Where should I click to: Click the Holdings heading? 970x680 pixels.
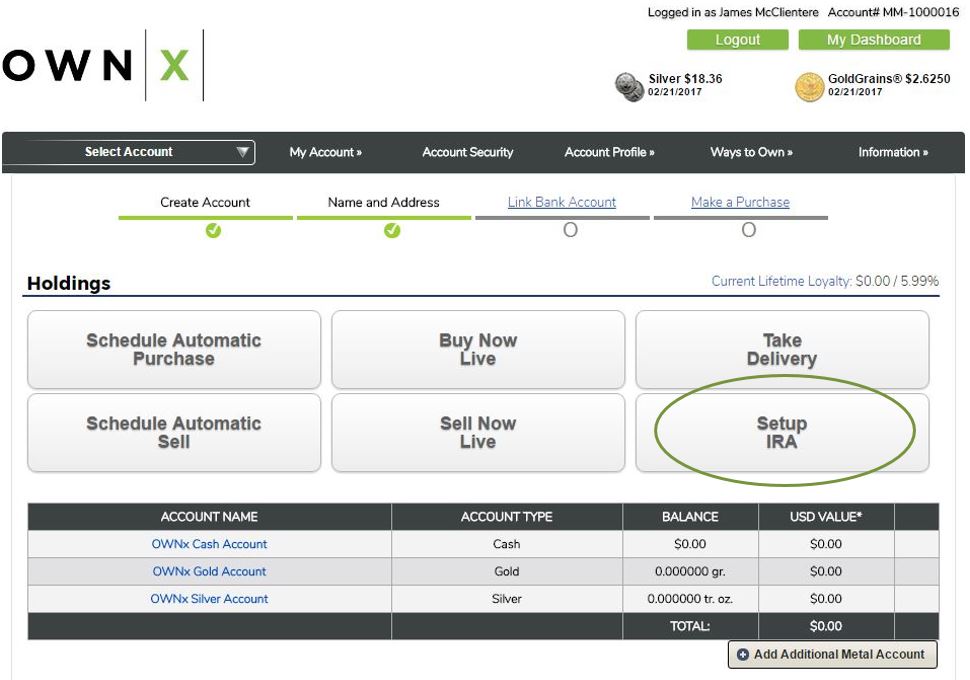click(x=69, y=283)
